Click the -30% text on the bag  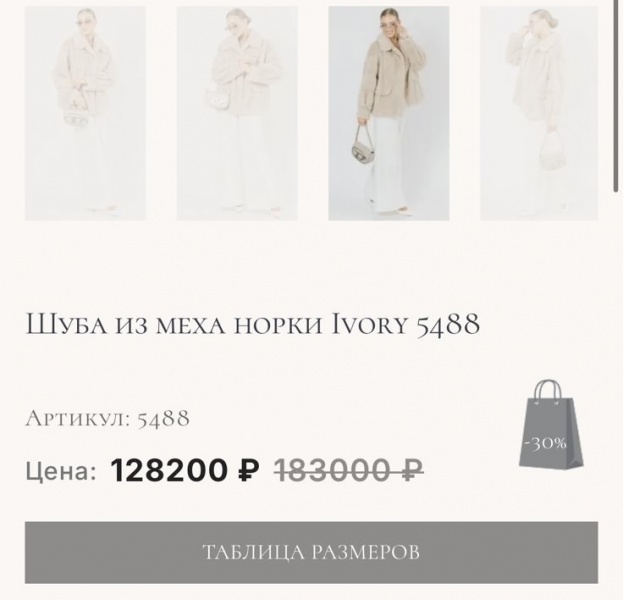coord(546,442)
